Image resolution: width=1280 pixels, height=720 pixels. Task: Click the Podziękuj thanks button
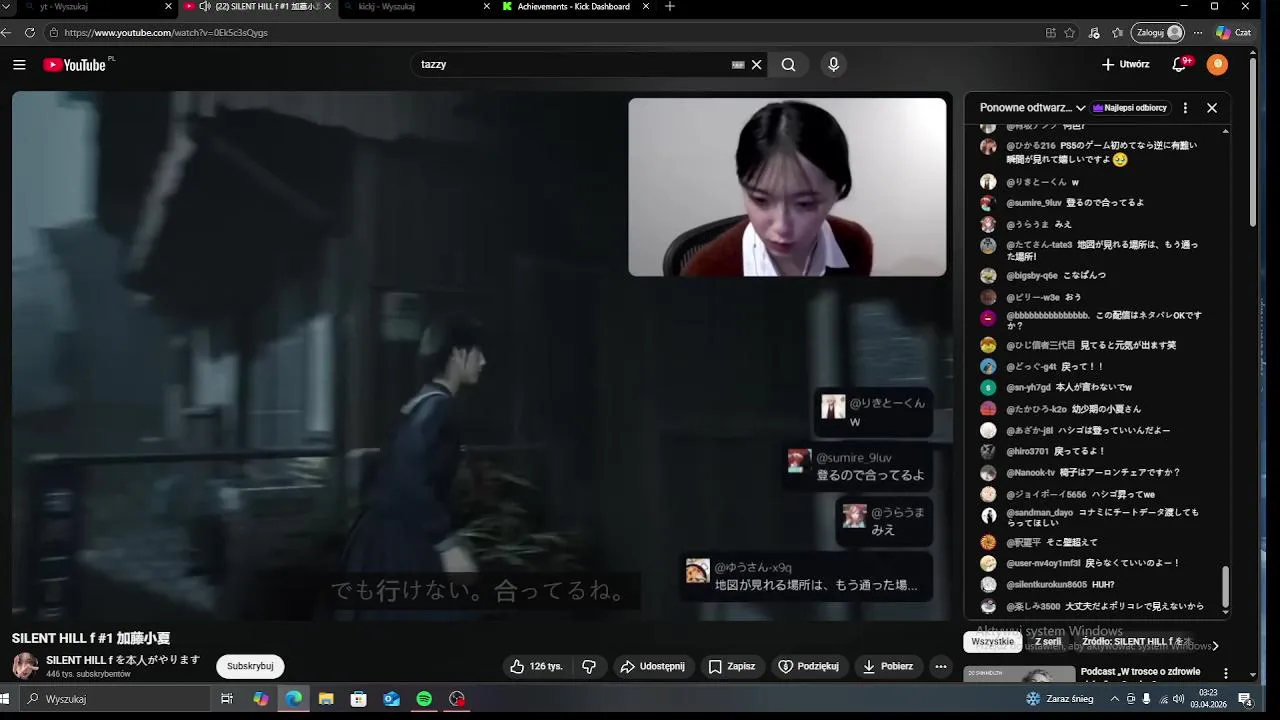tap(809, 667)
